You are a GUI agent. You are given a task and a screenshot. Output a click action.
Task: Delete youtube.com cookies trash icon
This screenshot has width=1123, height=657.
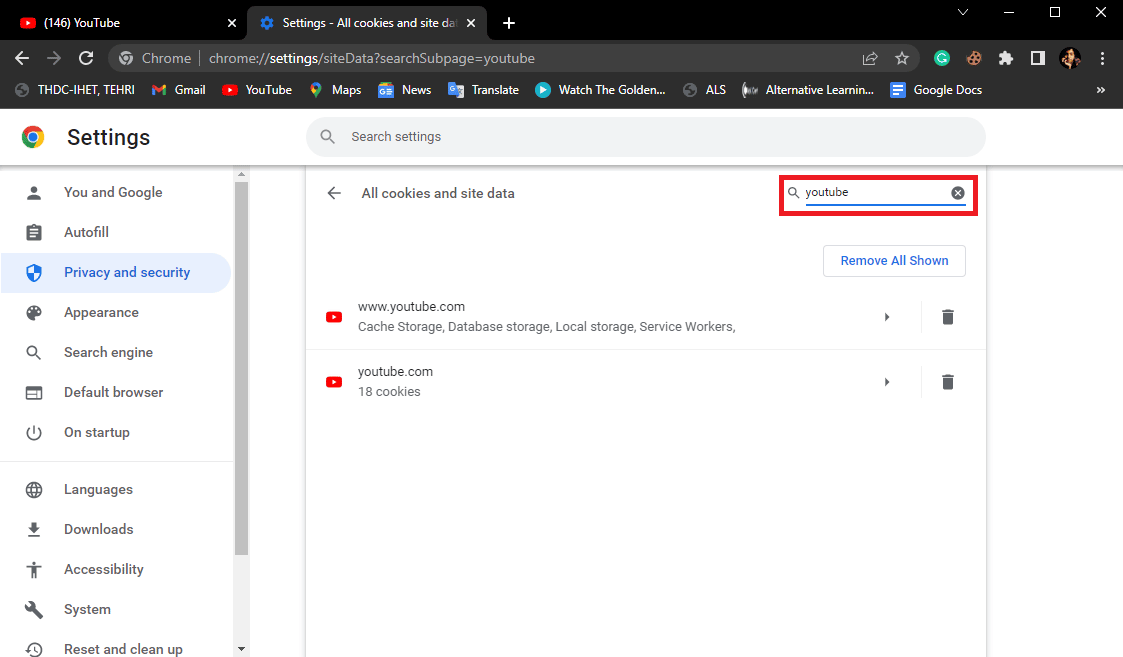[x=948, y=382]
